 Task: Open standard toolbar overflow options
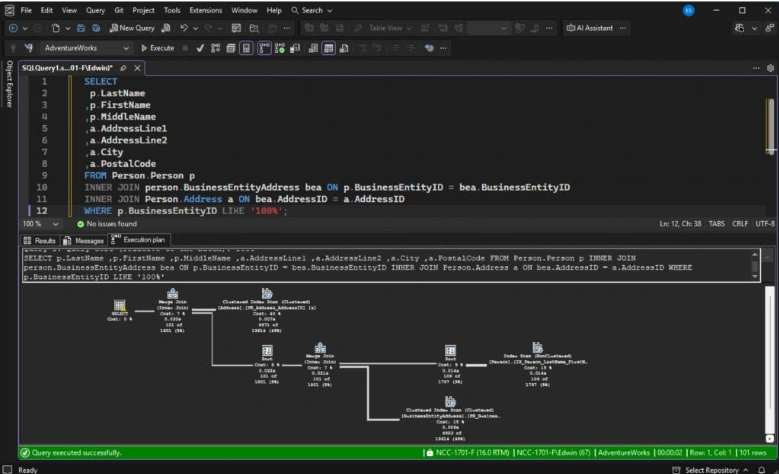(x=287, y=28)
